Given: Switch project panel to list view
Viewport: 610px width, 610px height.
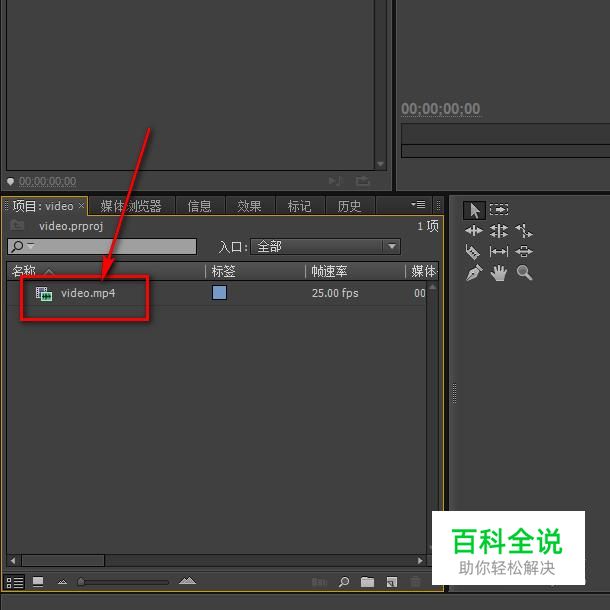Looking at the screenshot, I should [14, 582].
